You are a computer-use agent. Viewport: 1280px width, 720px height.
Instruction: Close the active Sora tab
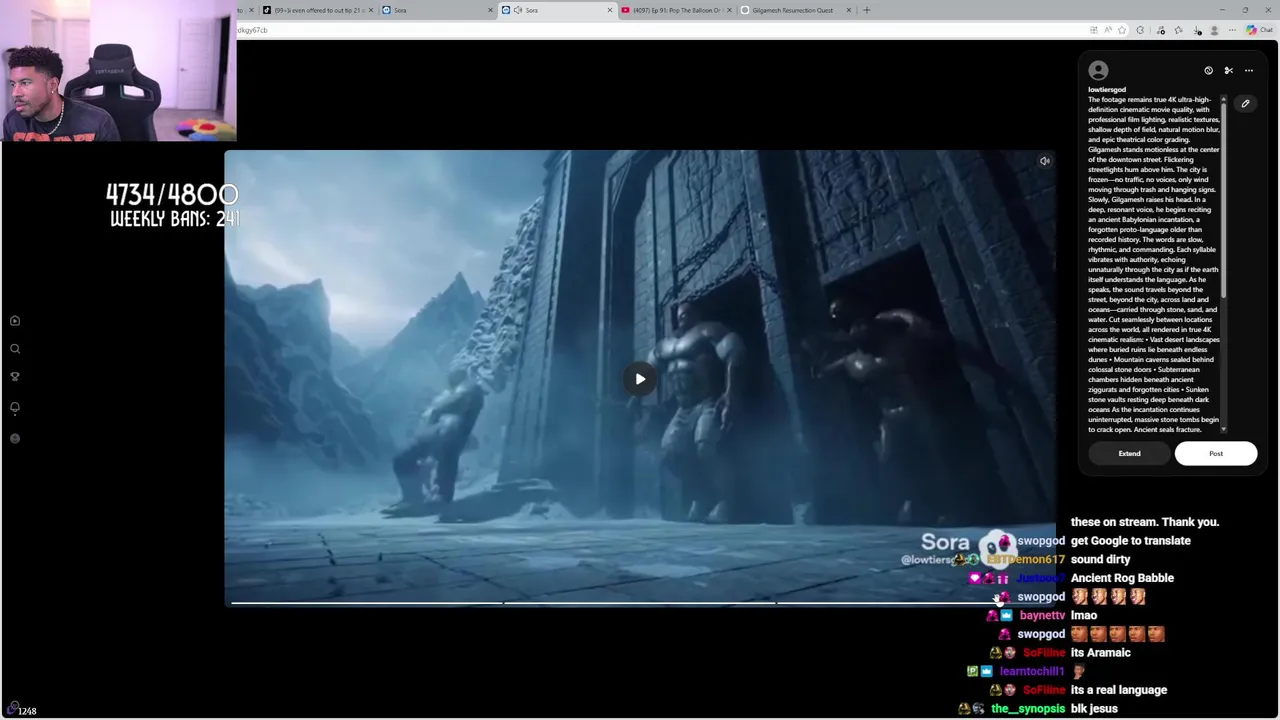[609, 10]
